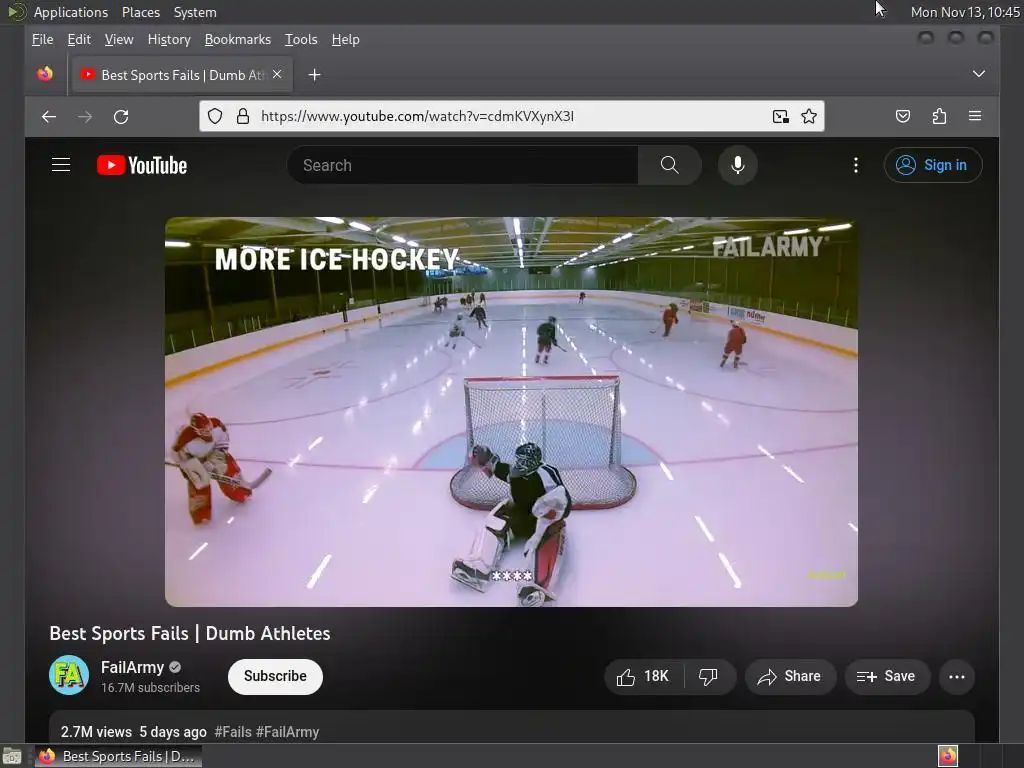Image resolution: width=1024 pixels, height=768 pixels.
Task: Expand the list all tabs chevron
Action: pos(978,74)
